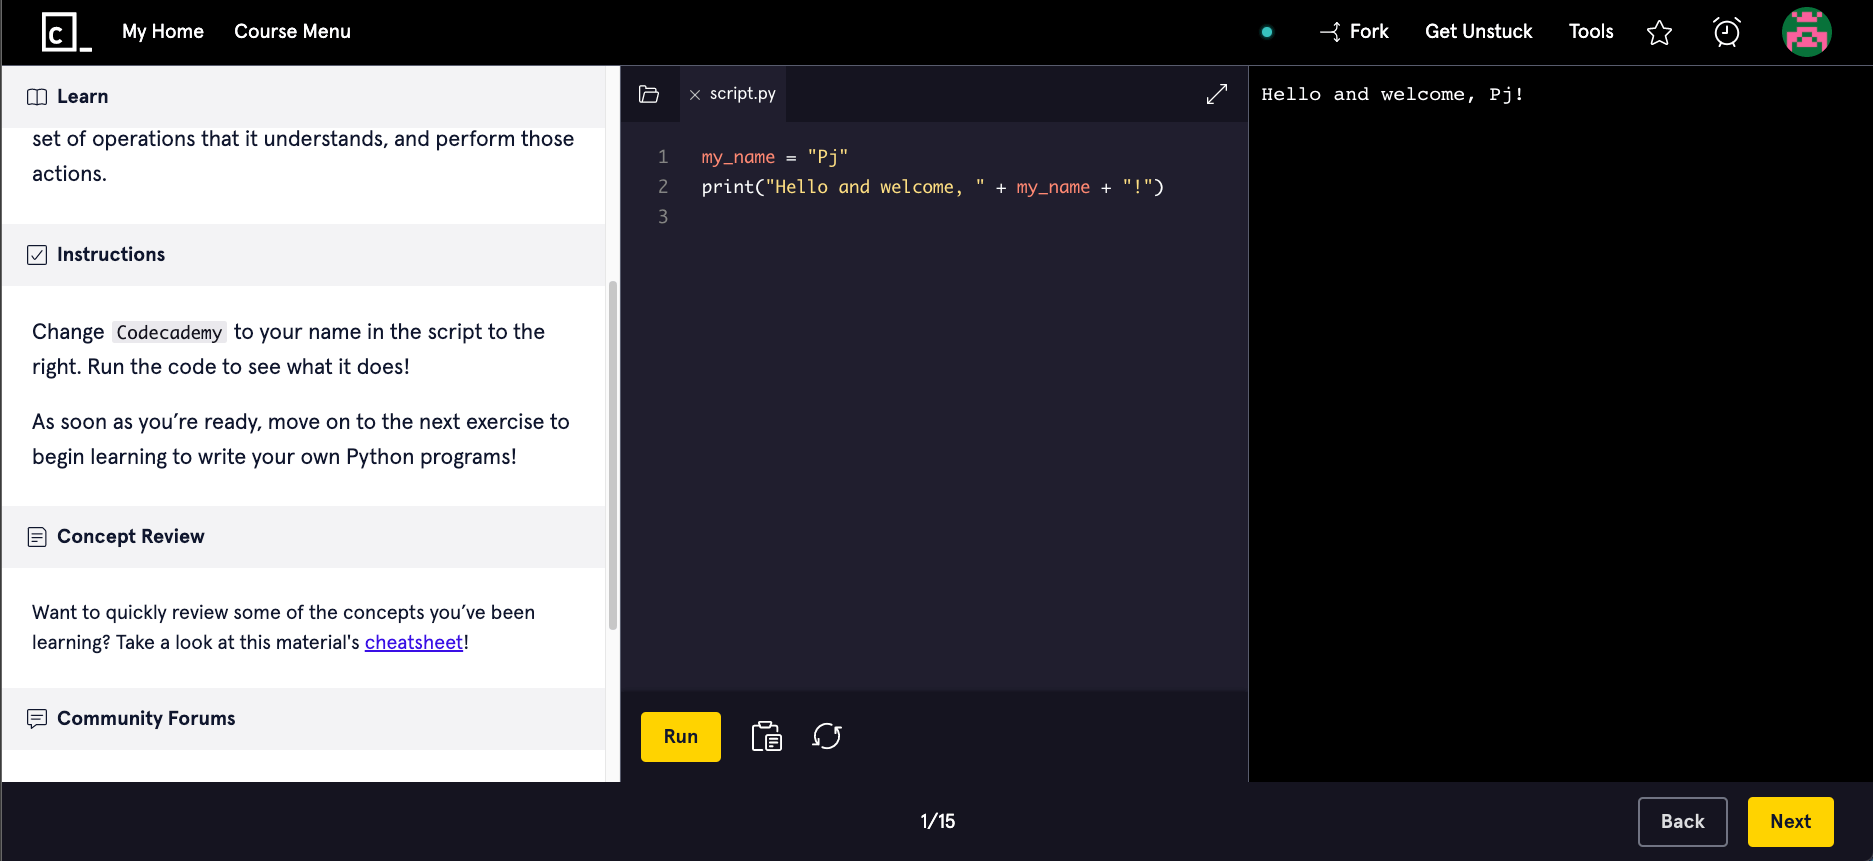This screenshot has width=1873, height=861.
Task: Click the 1/15 progress indicator
Action: (x=938, y=822)
